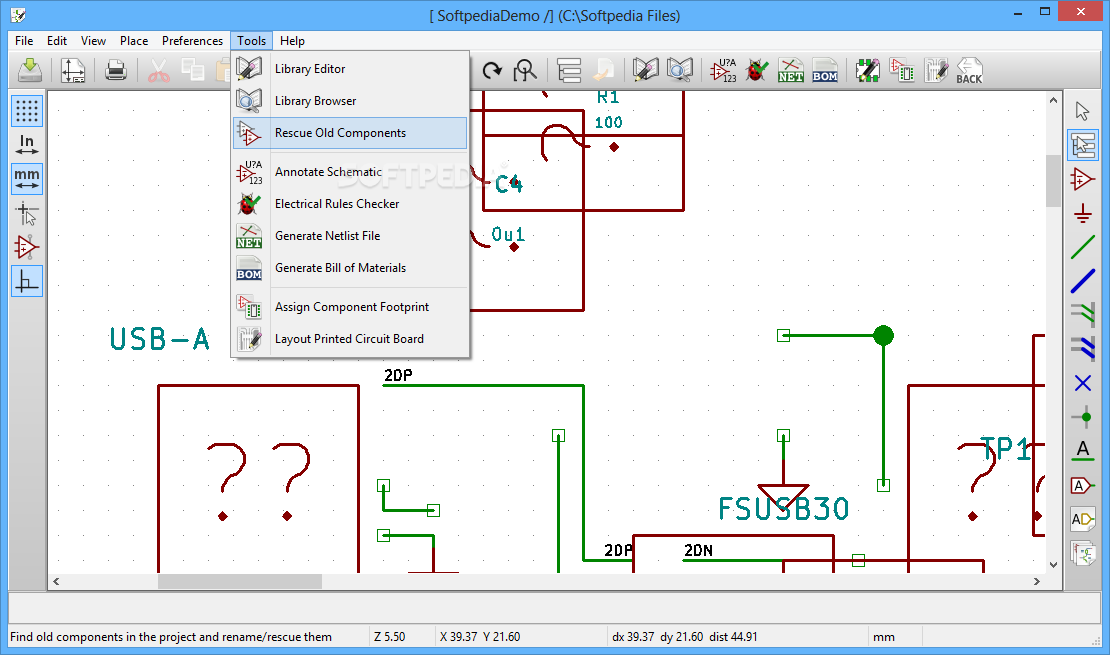Viewport: 1110px width, 655px height.
Task: Select Assign Component Footprint menu entry
Action: (350, 307)
